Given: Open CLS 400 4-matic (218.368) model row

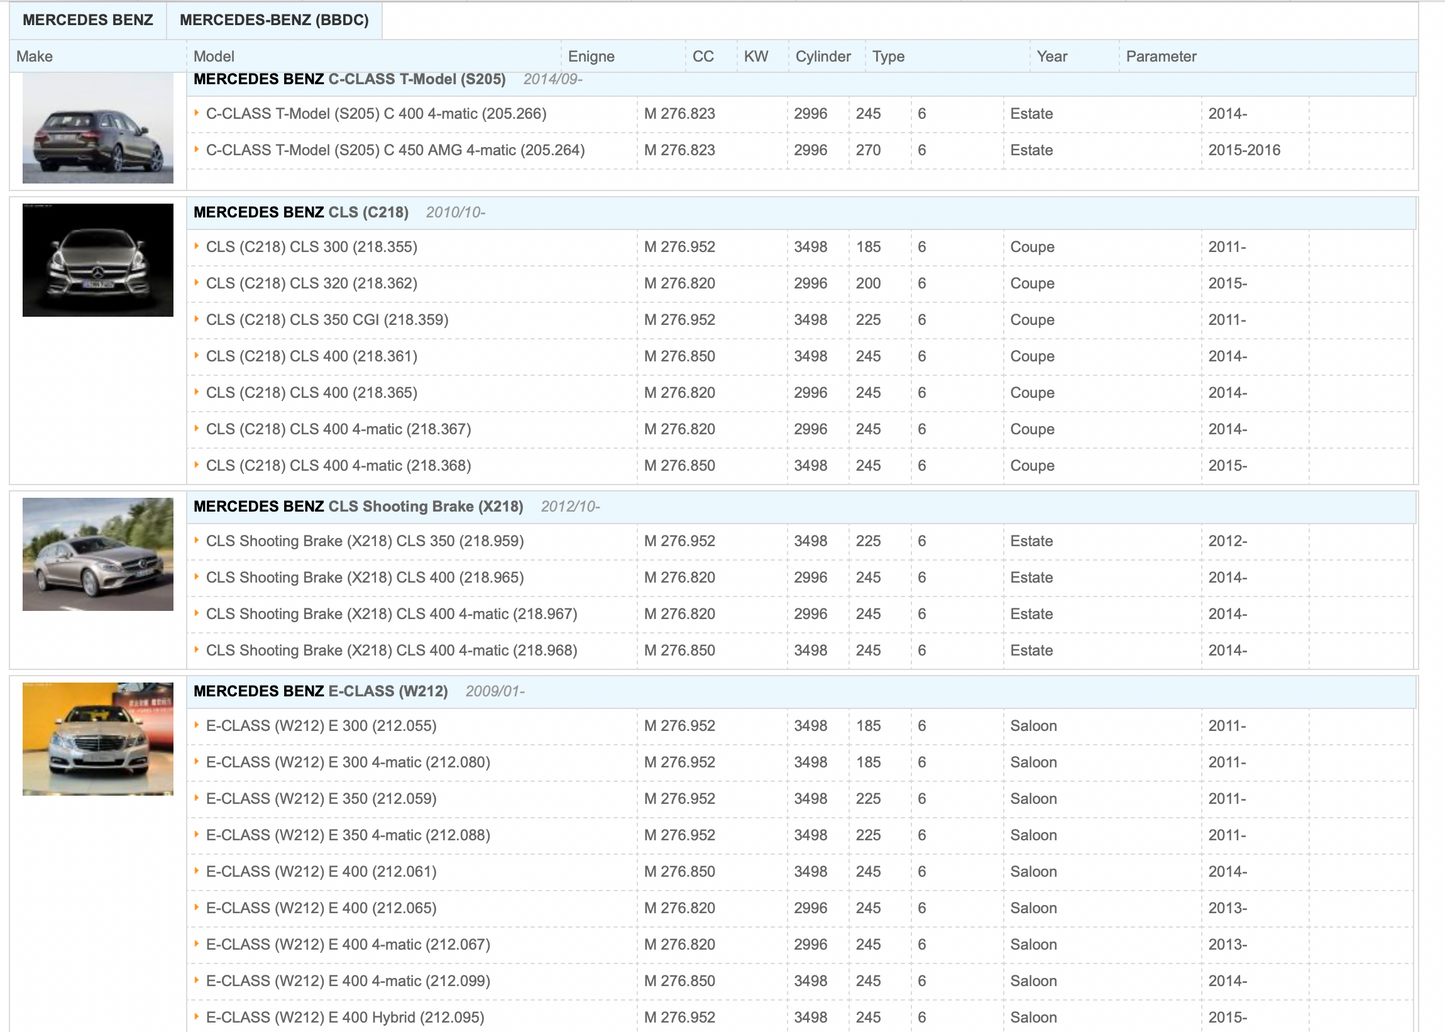Looking at the screenshot, I should click(339, 466).
